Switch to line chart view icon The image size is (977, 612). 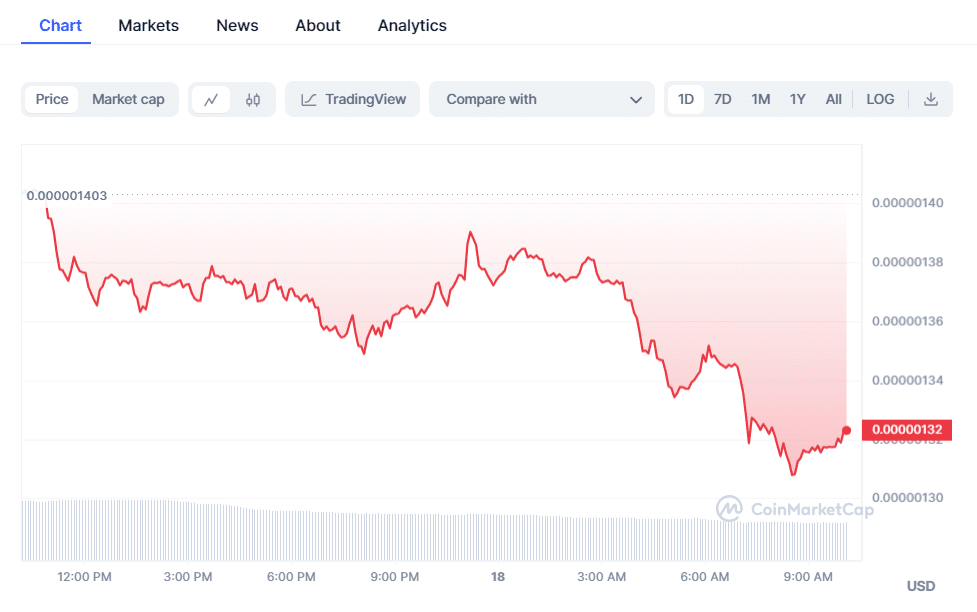(211, 100)
